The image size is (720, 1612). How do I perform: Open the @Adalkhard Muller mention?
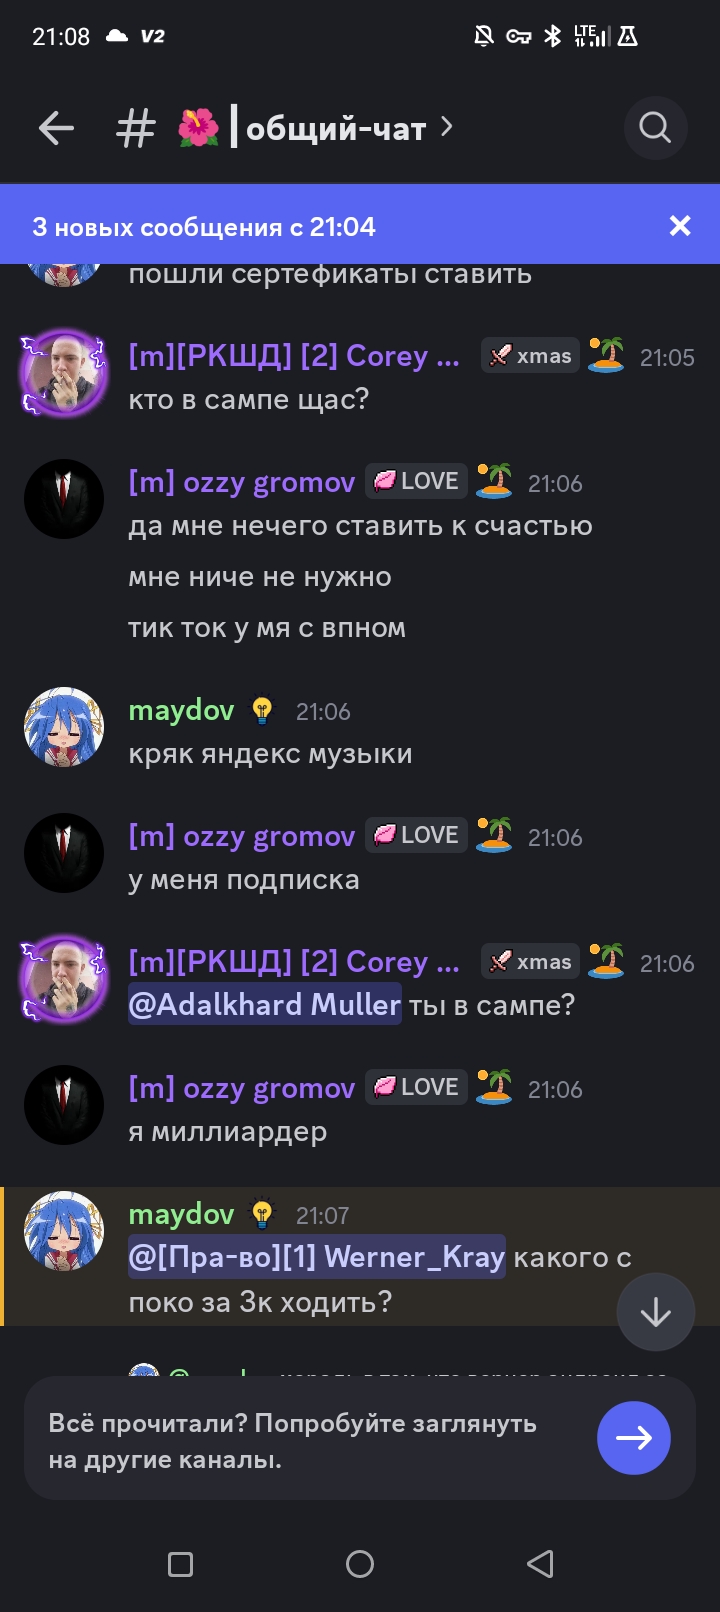[265, 1004]
